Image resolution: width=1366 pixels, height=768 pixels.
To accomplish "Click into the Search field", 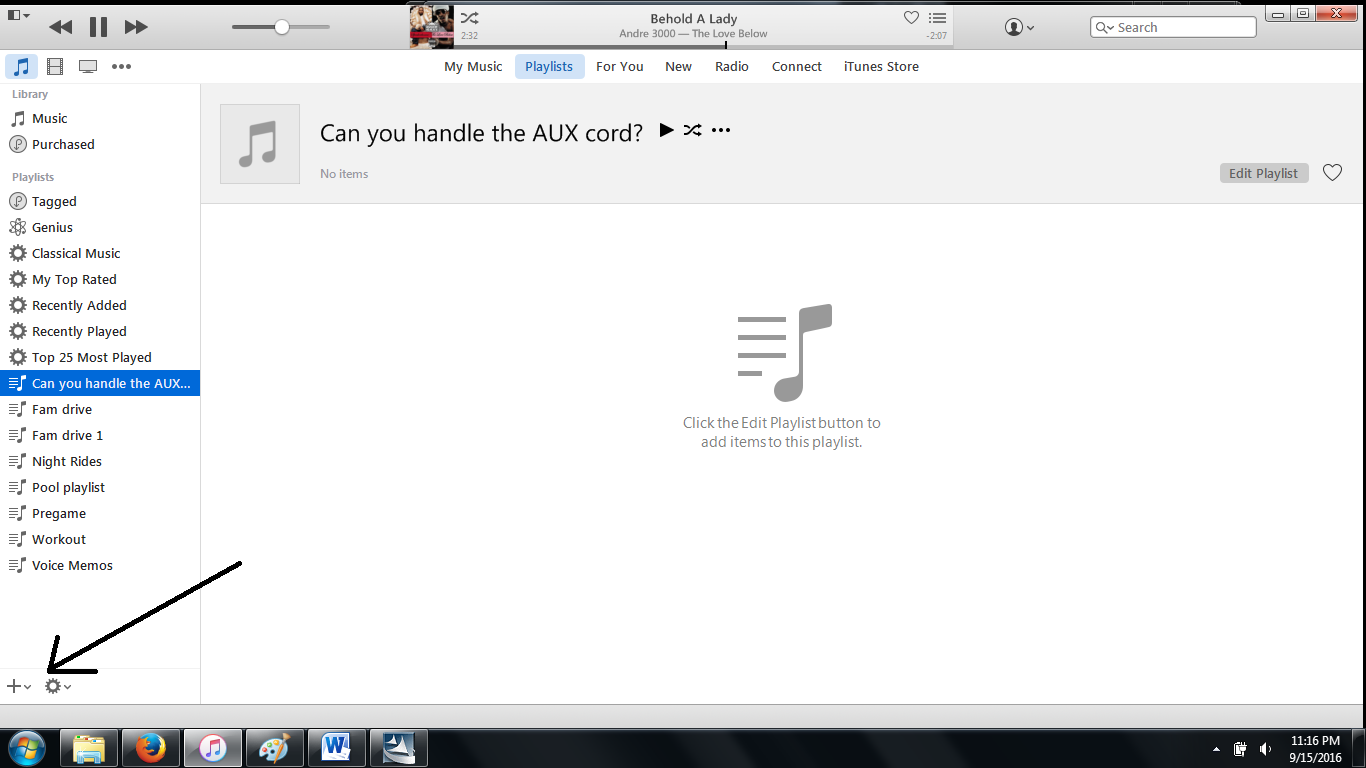I will [1173, 27].
